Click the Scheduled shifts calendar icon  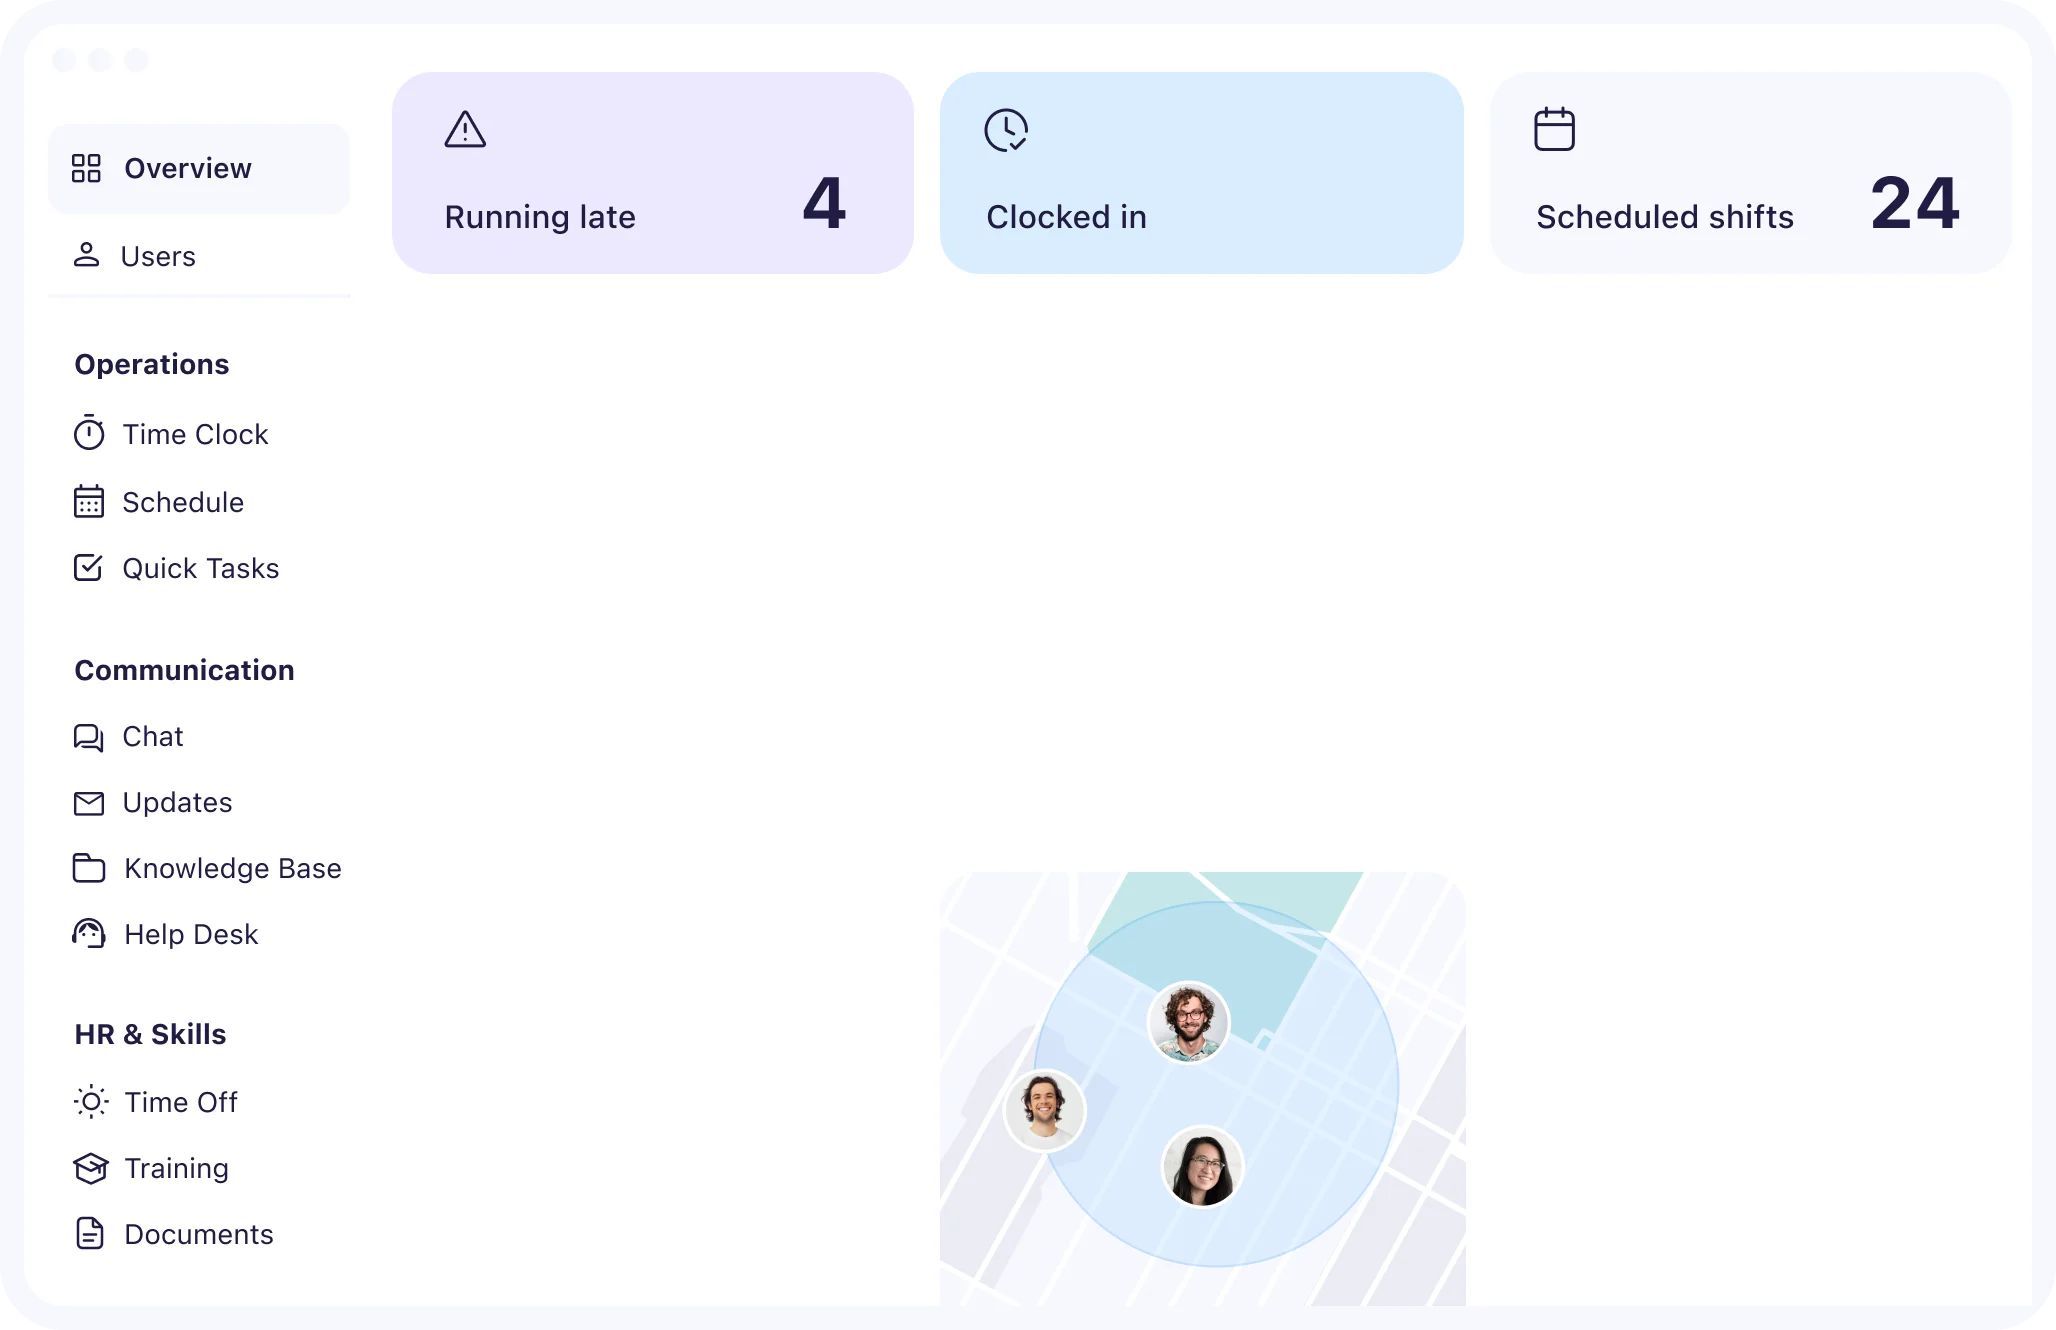point(1554,130)
